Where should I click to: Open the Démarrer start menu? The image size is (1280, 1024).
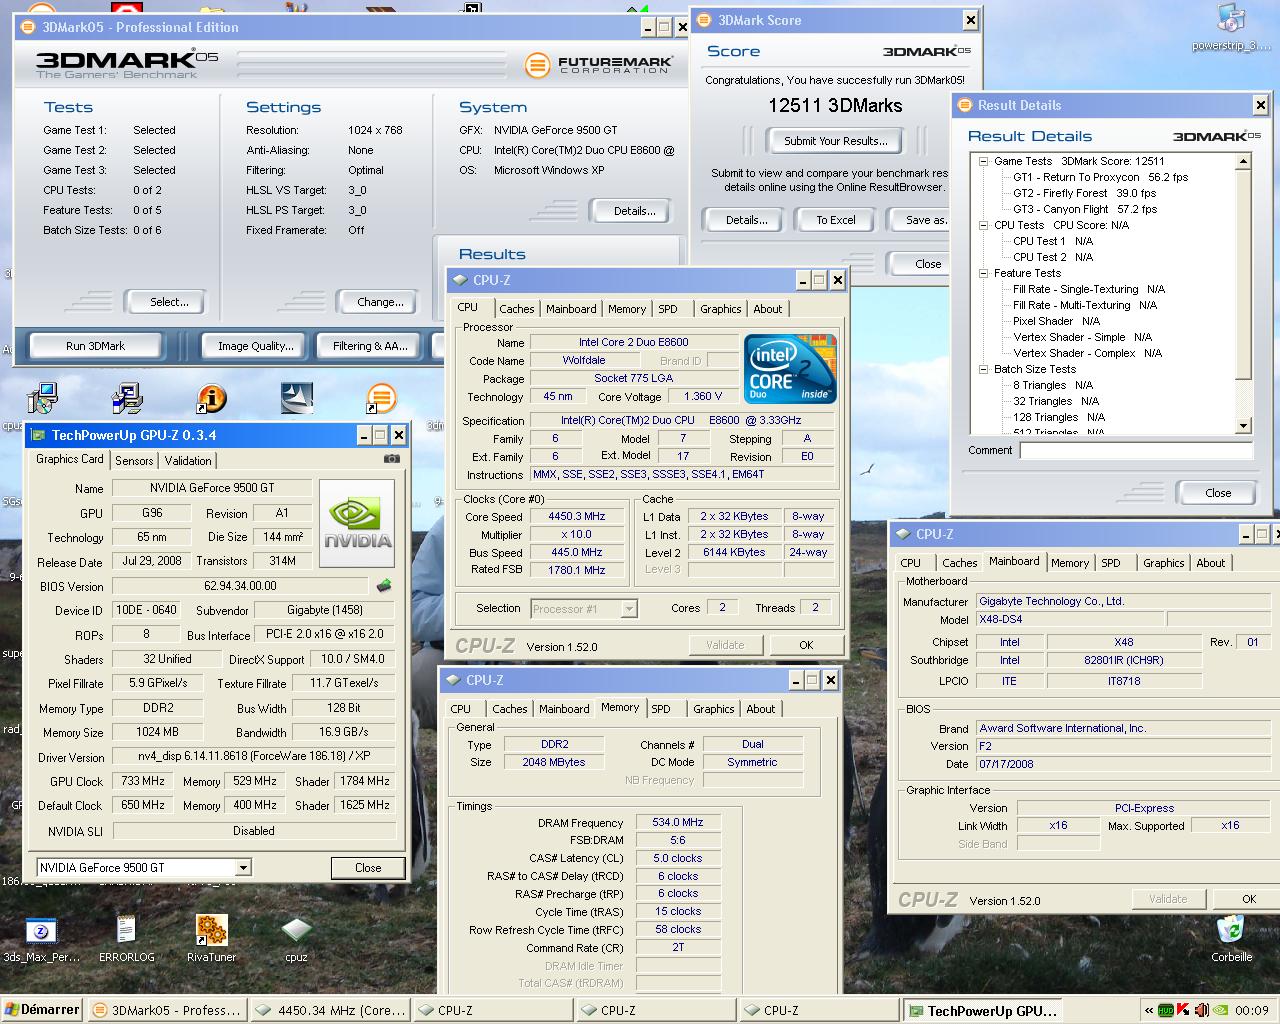pos(42,1010)
